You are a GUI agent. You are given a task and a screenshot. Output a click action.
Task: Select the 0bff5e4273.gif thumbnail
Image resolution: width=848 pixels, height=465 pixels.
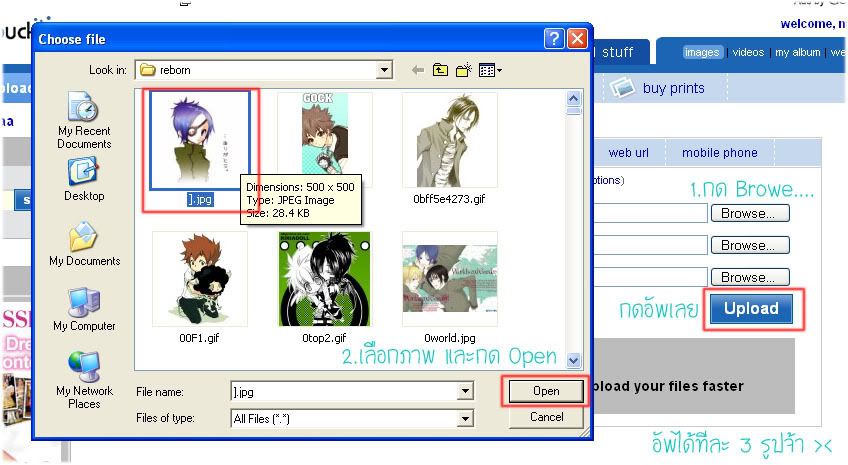[449, 140]
